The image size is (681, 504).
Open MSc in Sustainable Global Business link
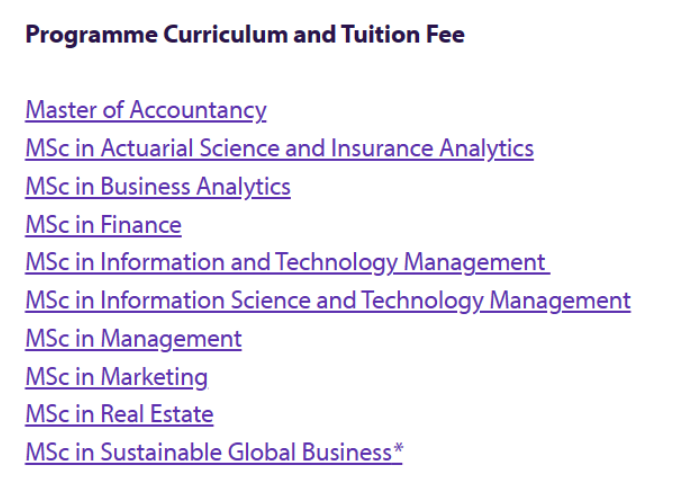tap(214, 452)
